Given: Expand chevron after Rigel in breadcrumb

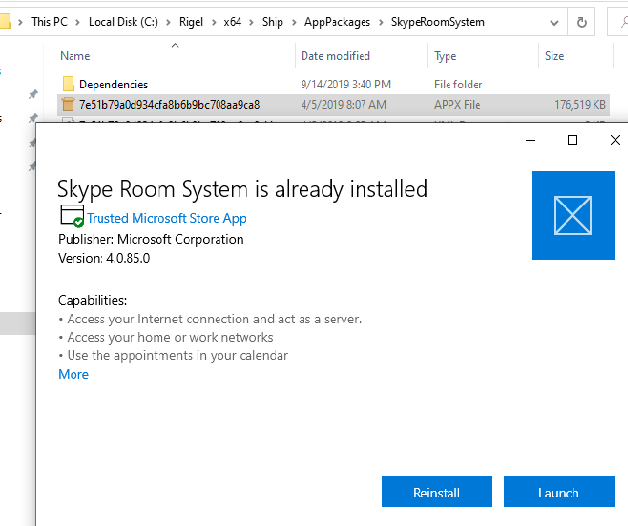Looking at the screenshot, I should coord(214,22).
